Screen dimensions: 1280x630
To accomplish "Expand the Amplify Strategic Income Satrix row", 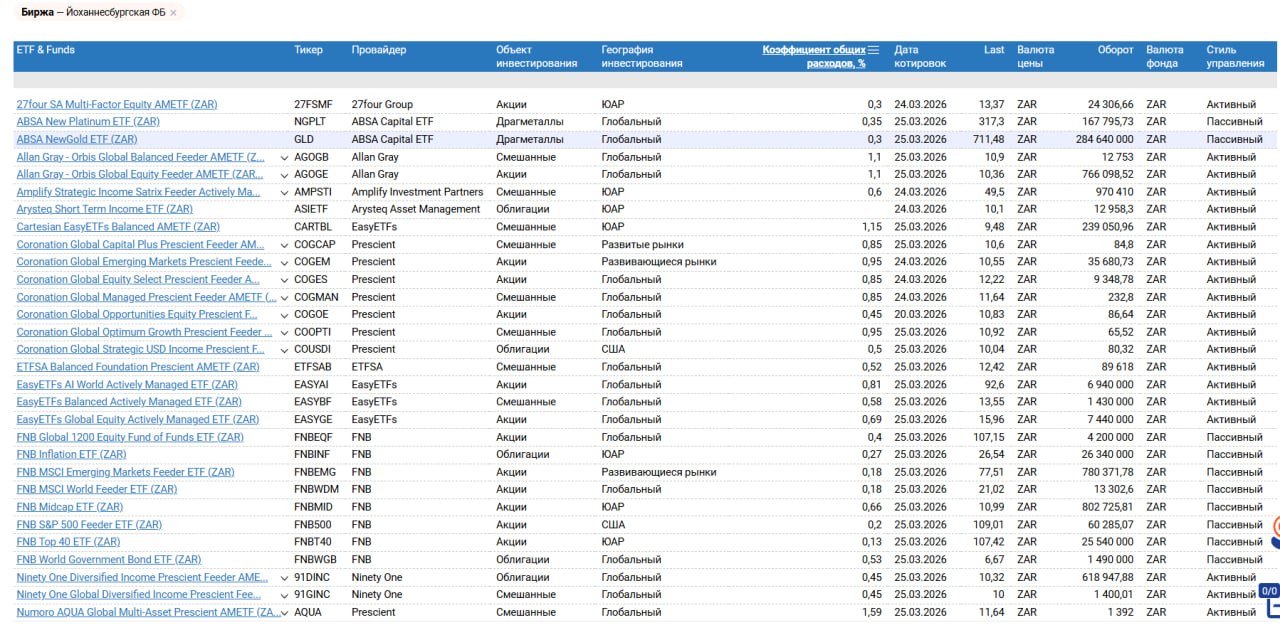I will pyautogui.click(x=284, y=192).
